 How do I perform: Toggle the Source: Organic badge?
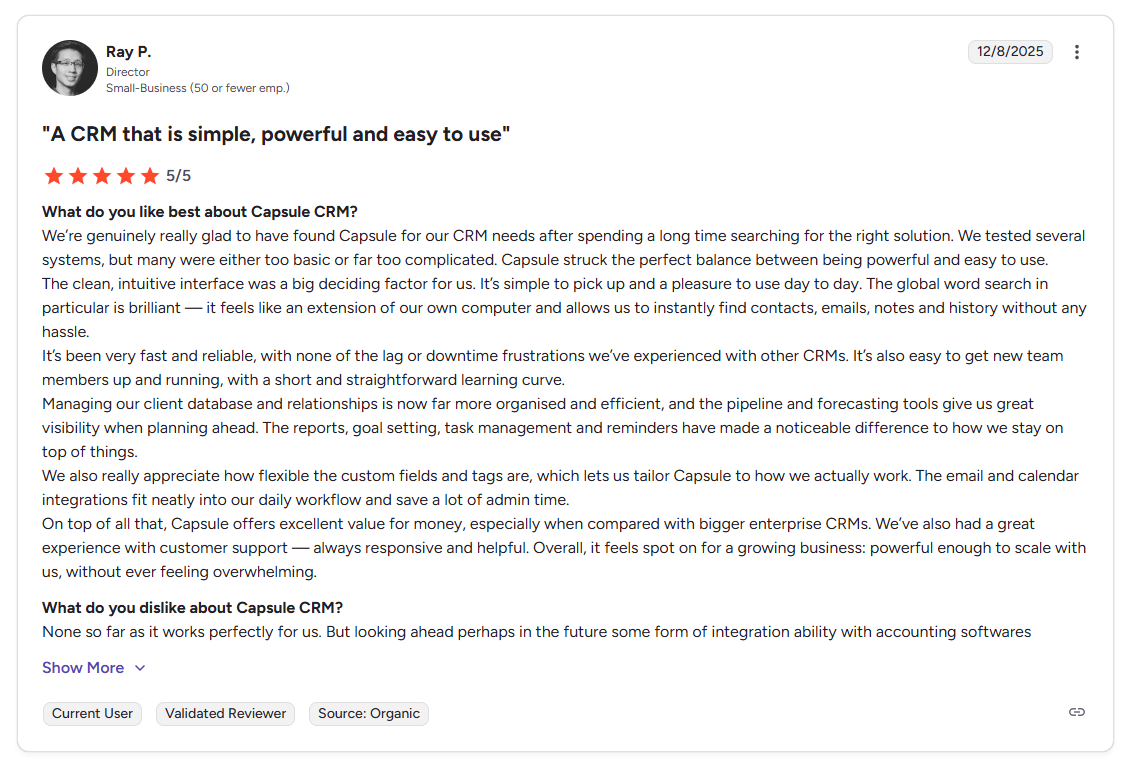368,714
